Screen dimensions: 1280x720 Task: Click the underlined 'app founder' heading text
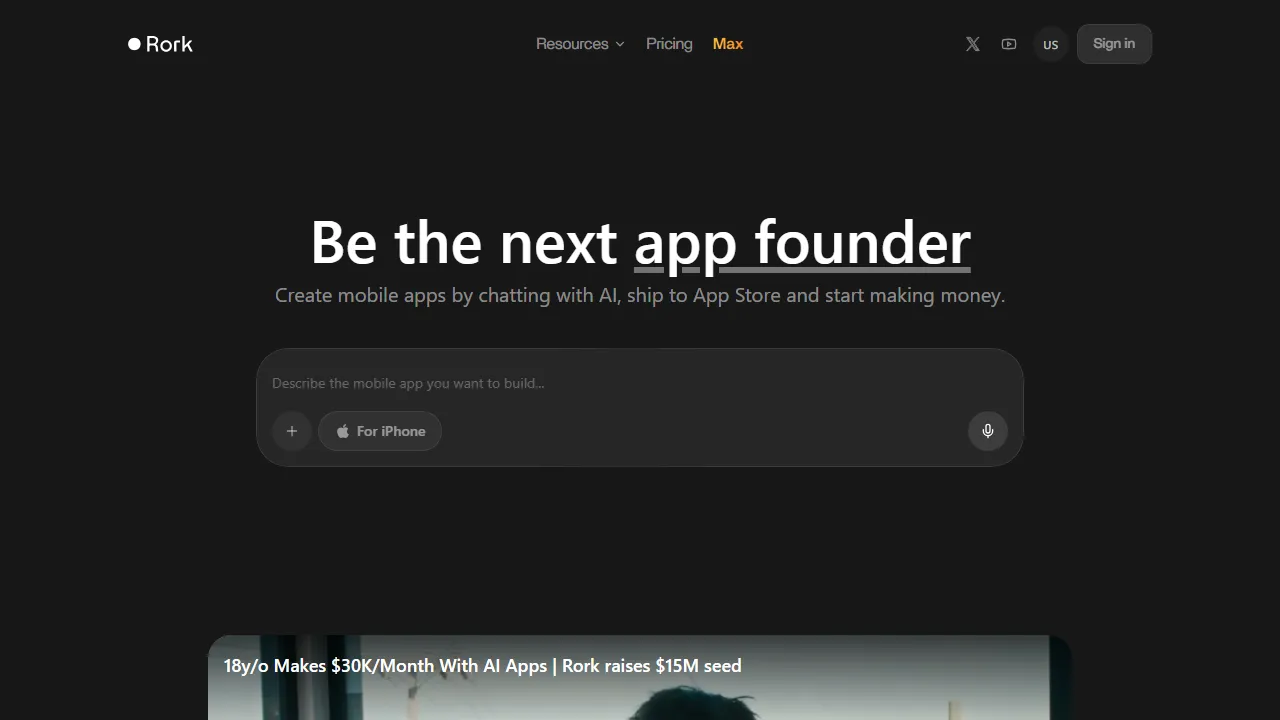click(x=802, y=242)
